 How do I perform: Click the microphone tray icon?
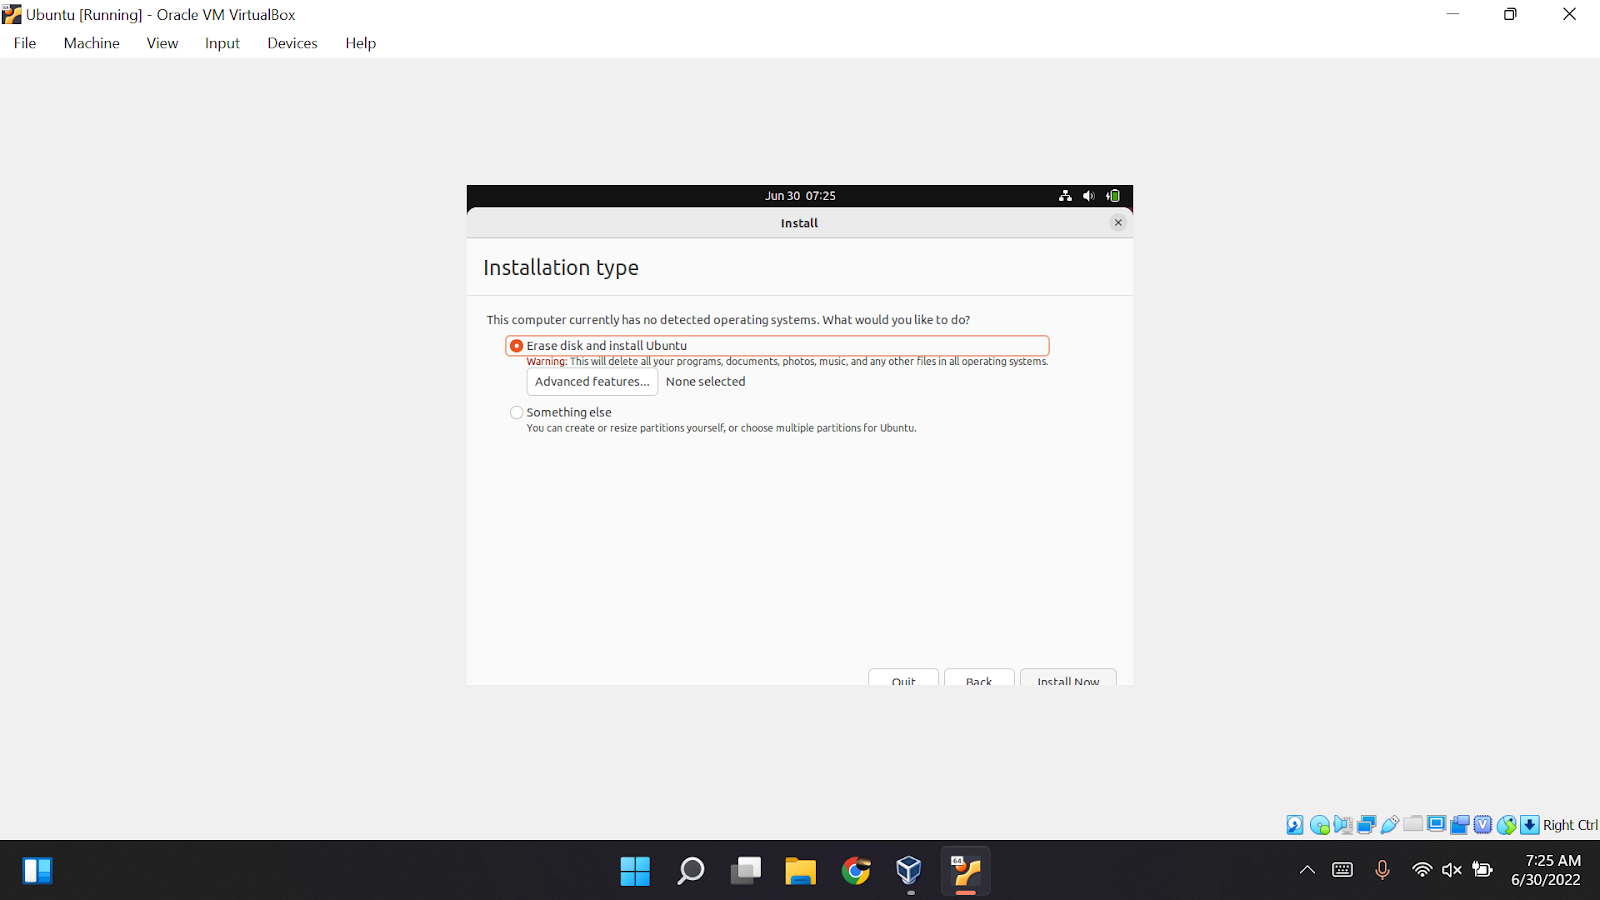1382,870
